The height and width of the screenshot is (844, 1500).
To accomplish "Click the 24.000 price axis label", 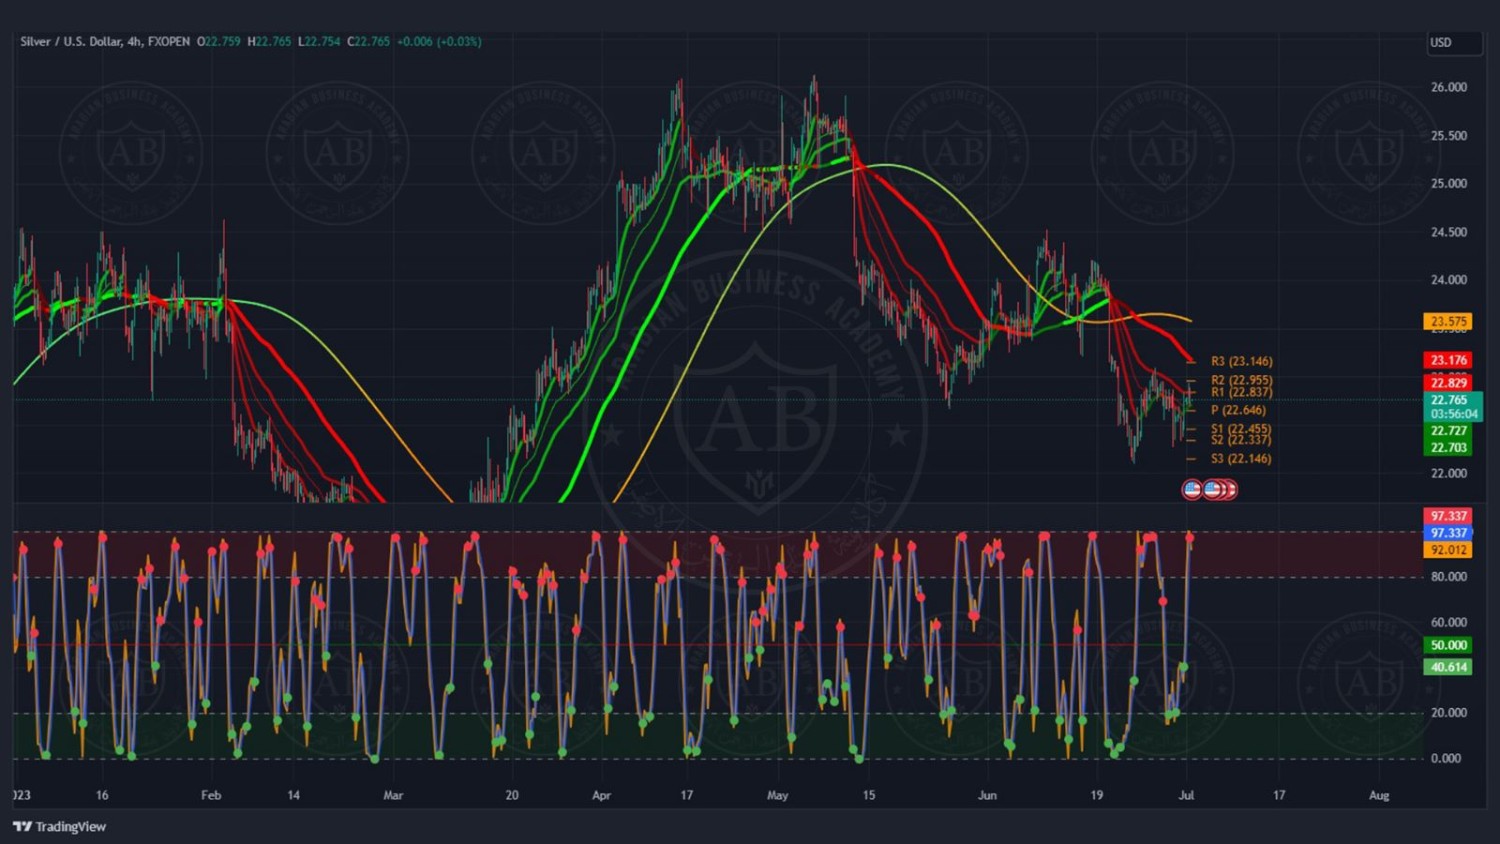I will click(x=1449, y=280).
